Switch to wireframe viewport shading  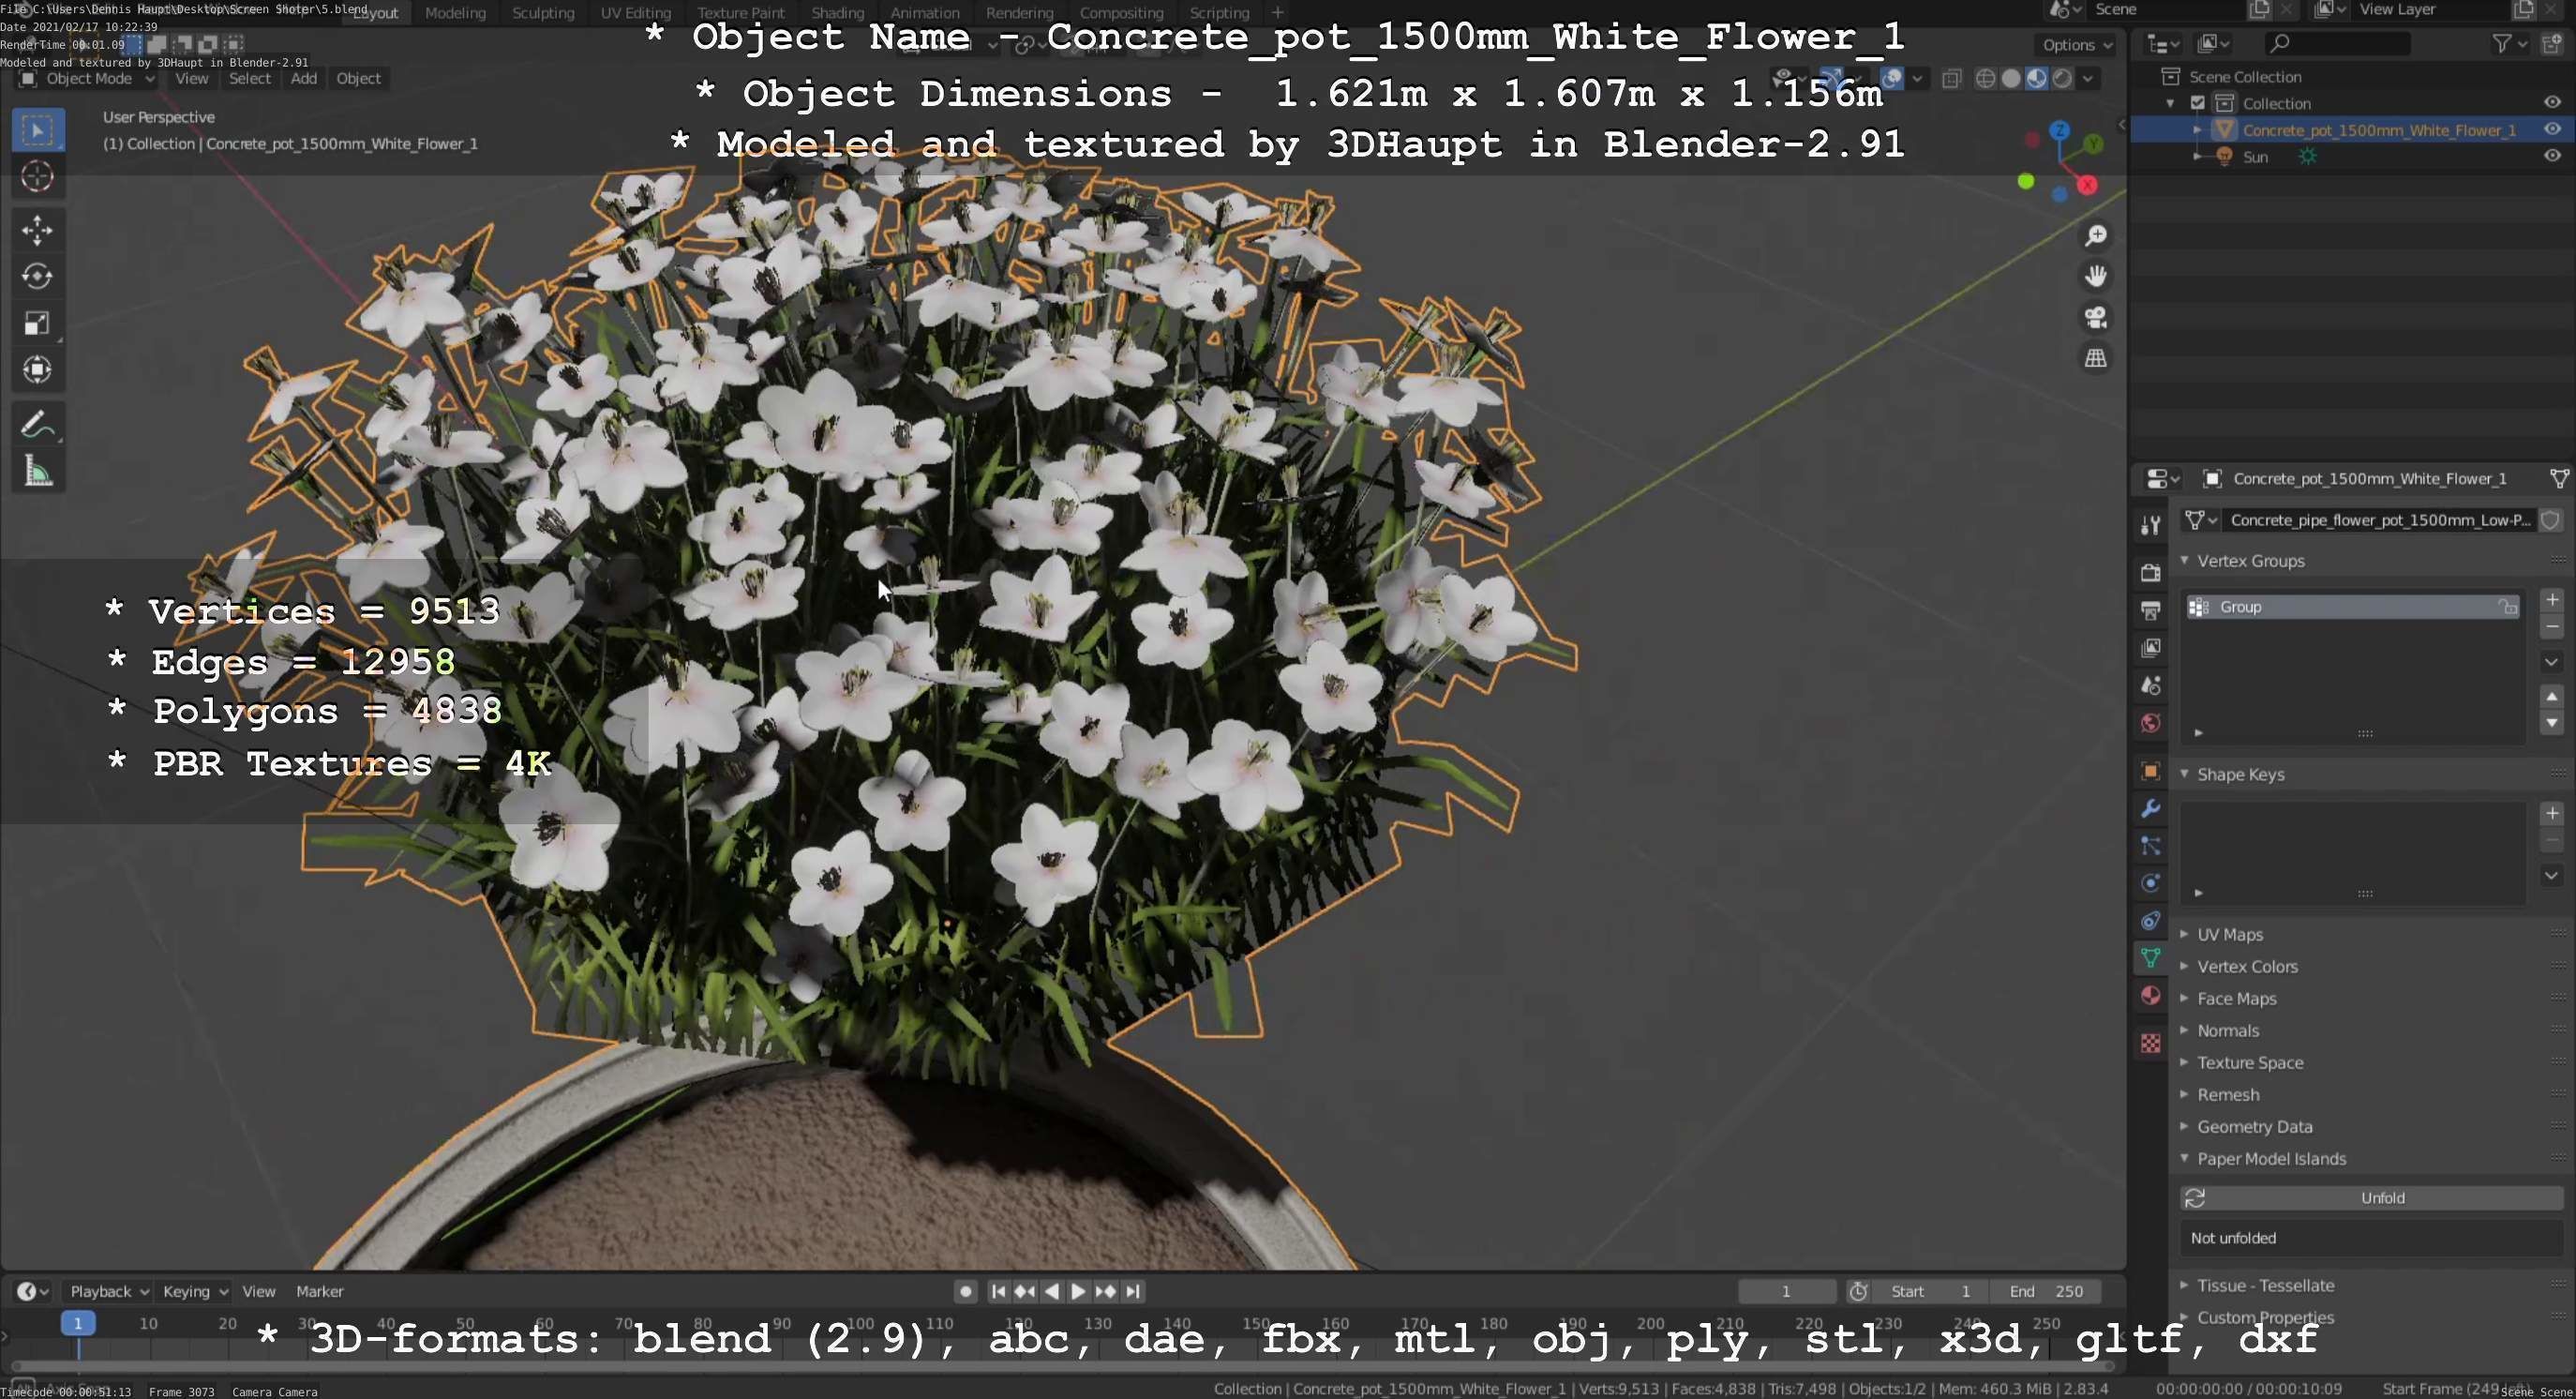point(1986,78)
